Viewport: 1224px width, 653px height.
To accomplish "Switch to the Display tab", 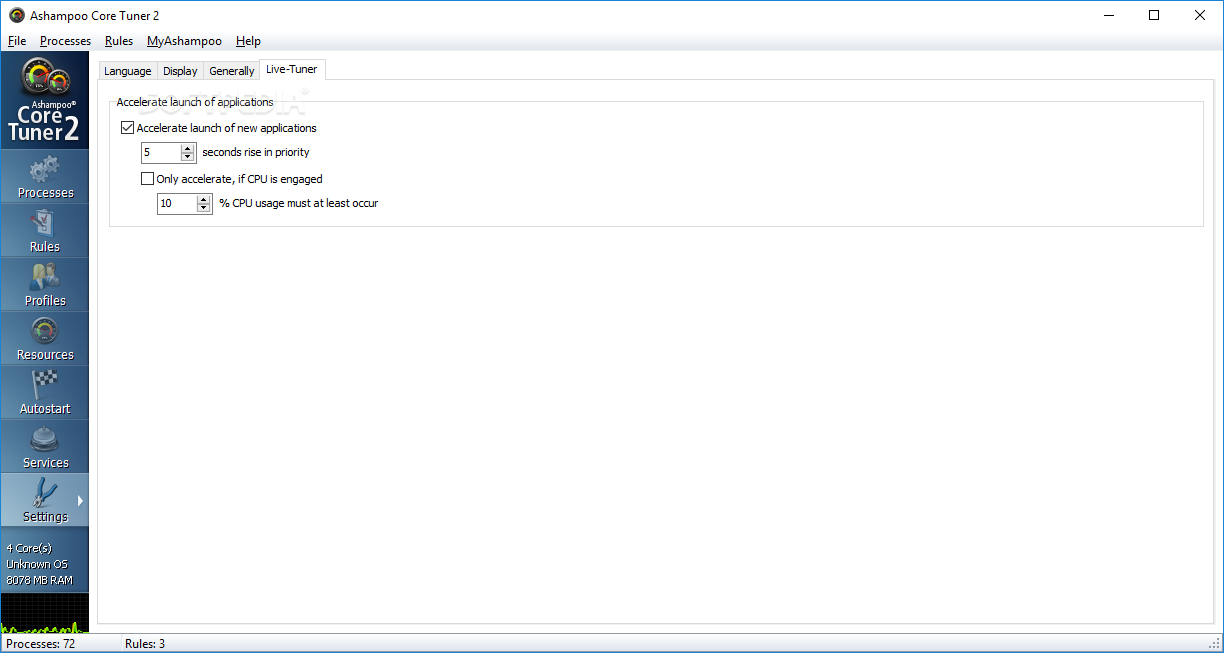I will pyautogui.click(x=180, y=71).
